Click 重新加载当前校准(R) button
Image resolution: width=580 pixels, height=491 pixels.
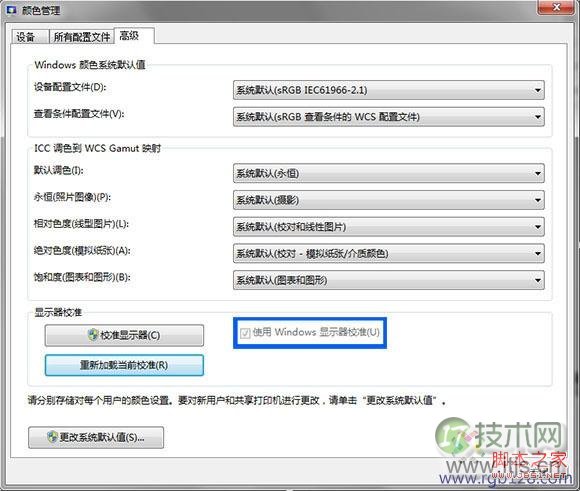point(124,365)
